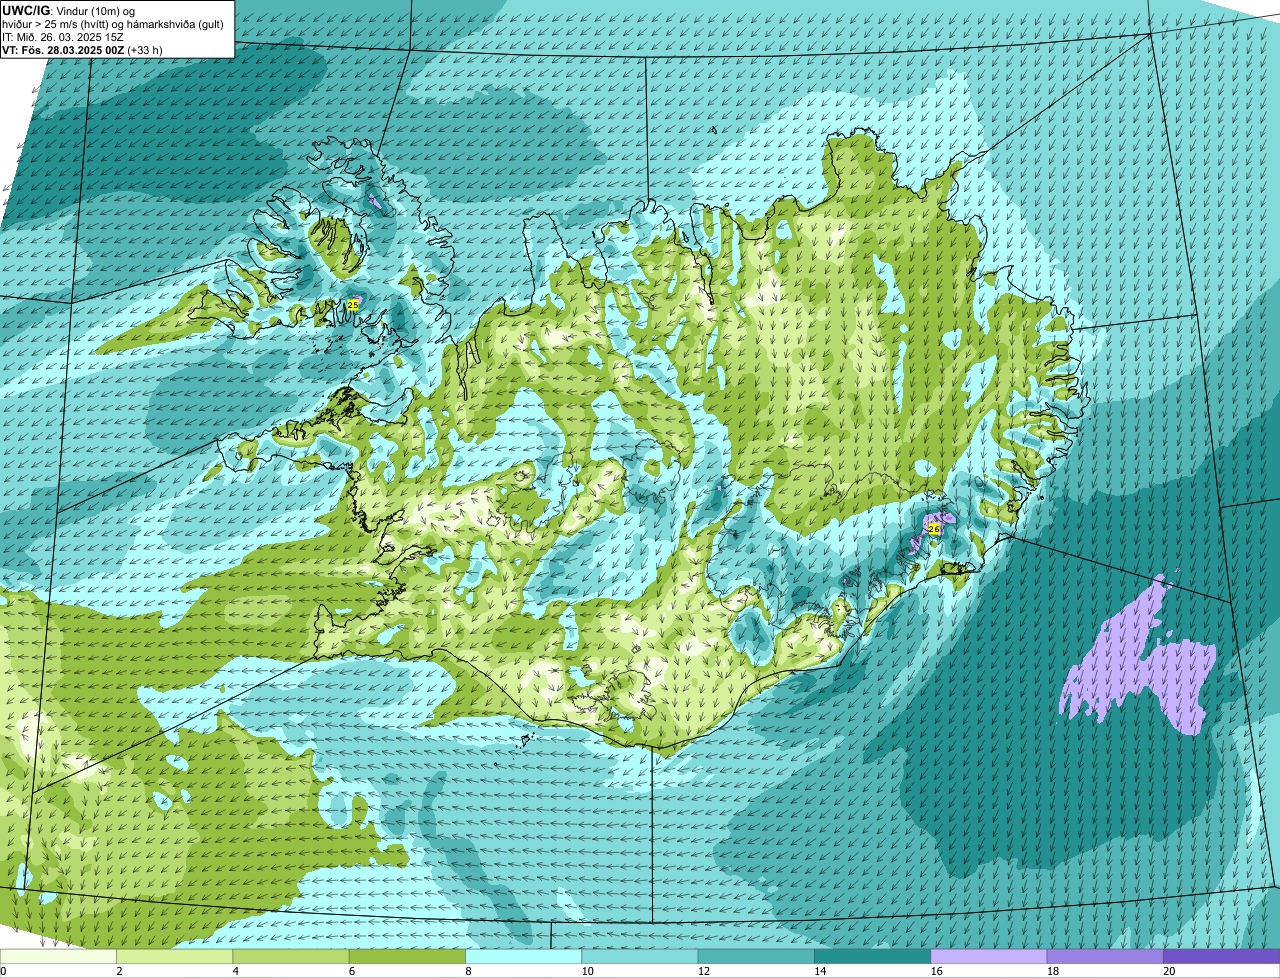
Task: Click the legend tick label "16"
Action: click(x=937, y=971)
